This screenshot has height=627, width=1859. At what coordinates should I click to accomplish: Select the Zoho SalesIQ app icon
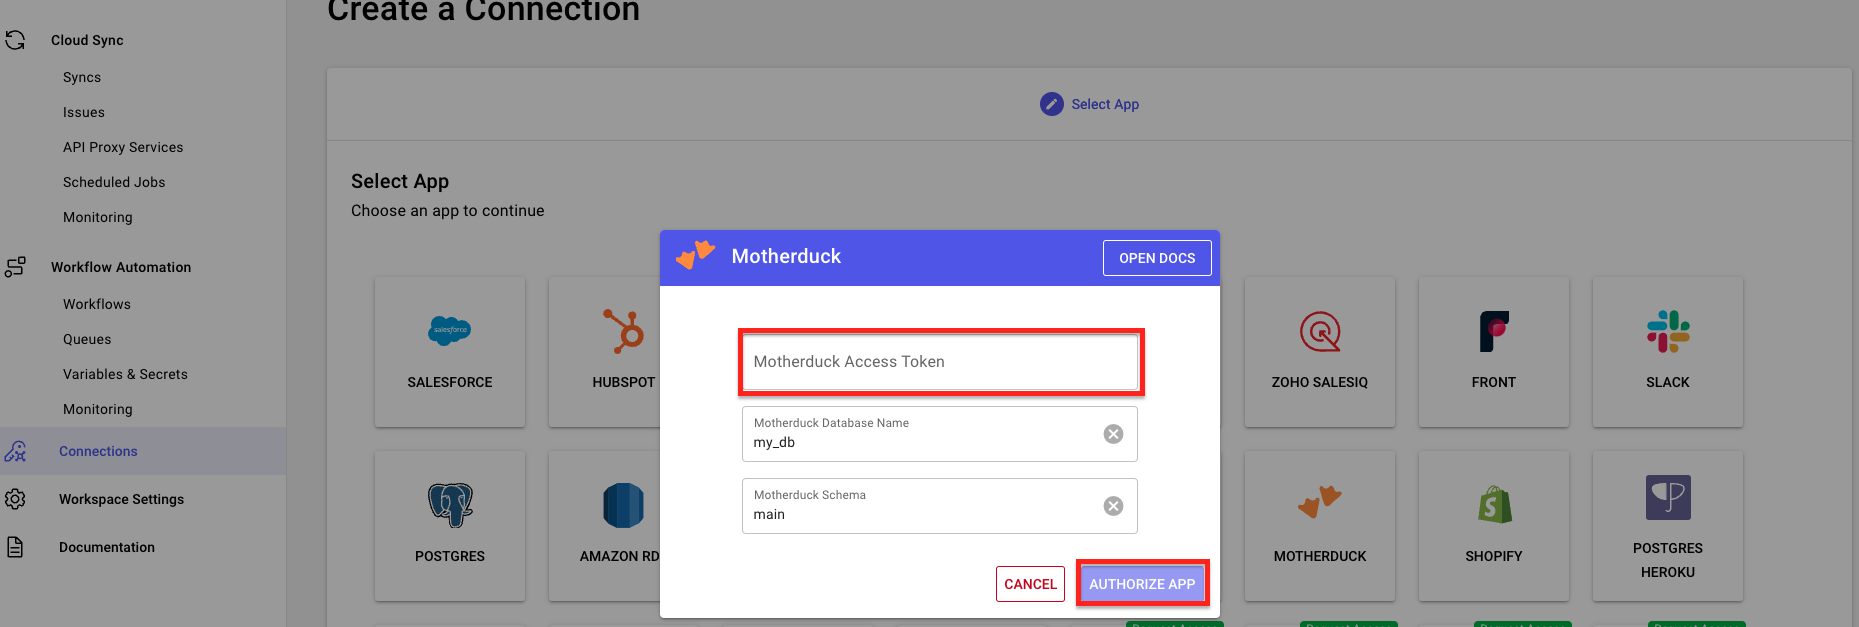pos(1319,331)
